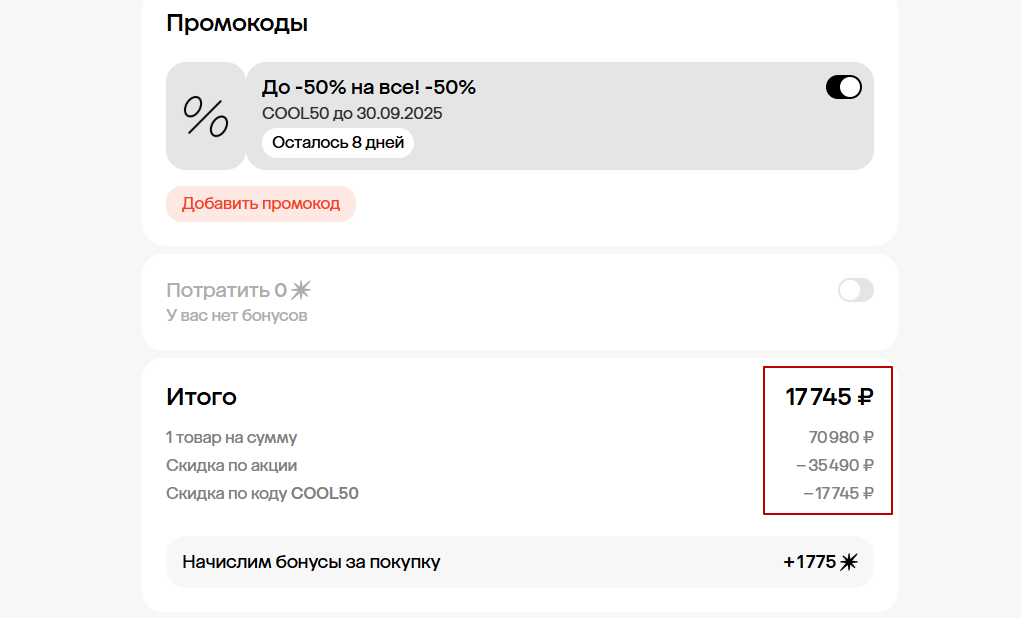This screenshot has height=618, width=1021.
Task: Click the Скидка по акции label
Action: tap(231, 465)
